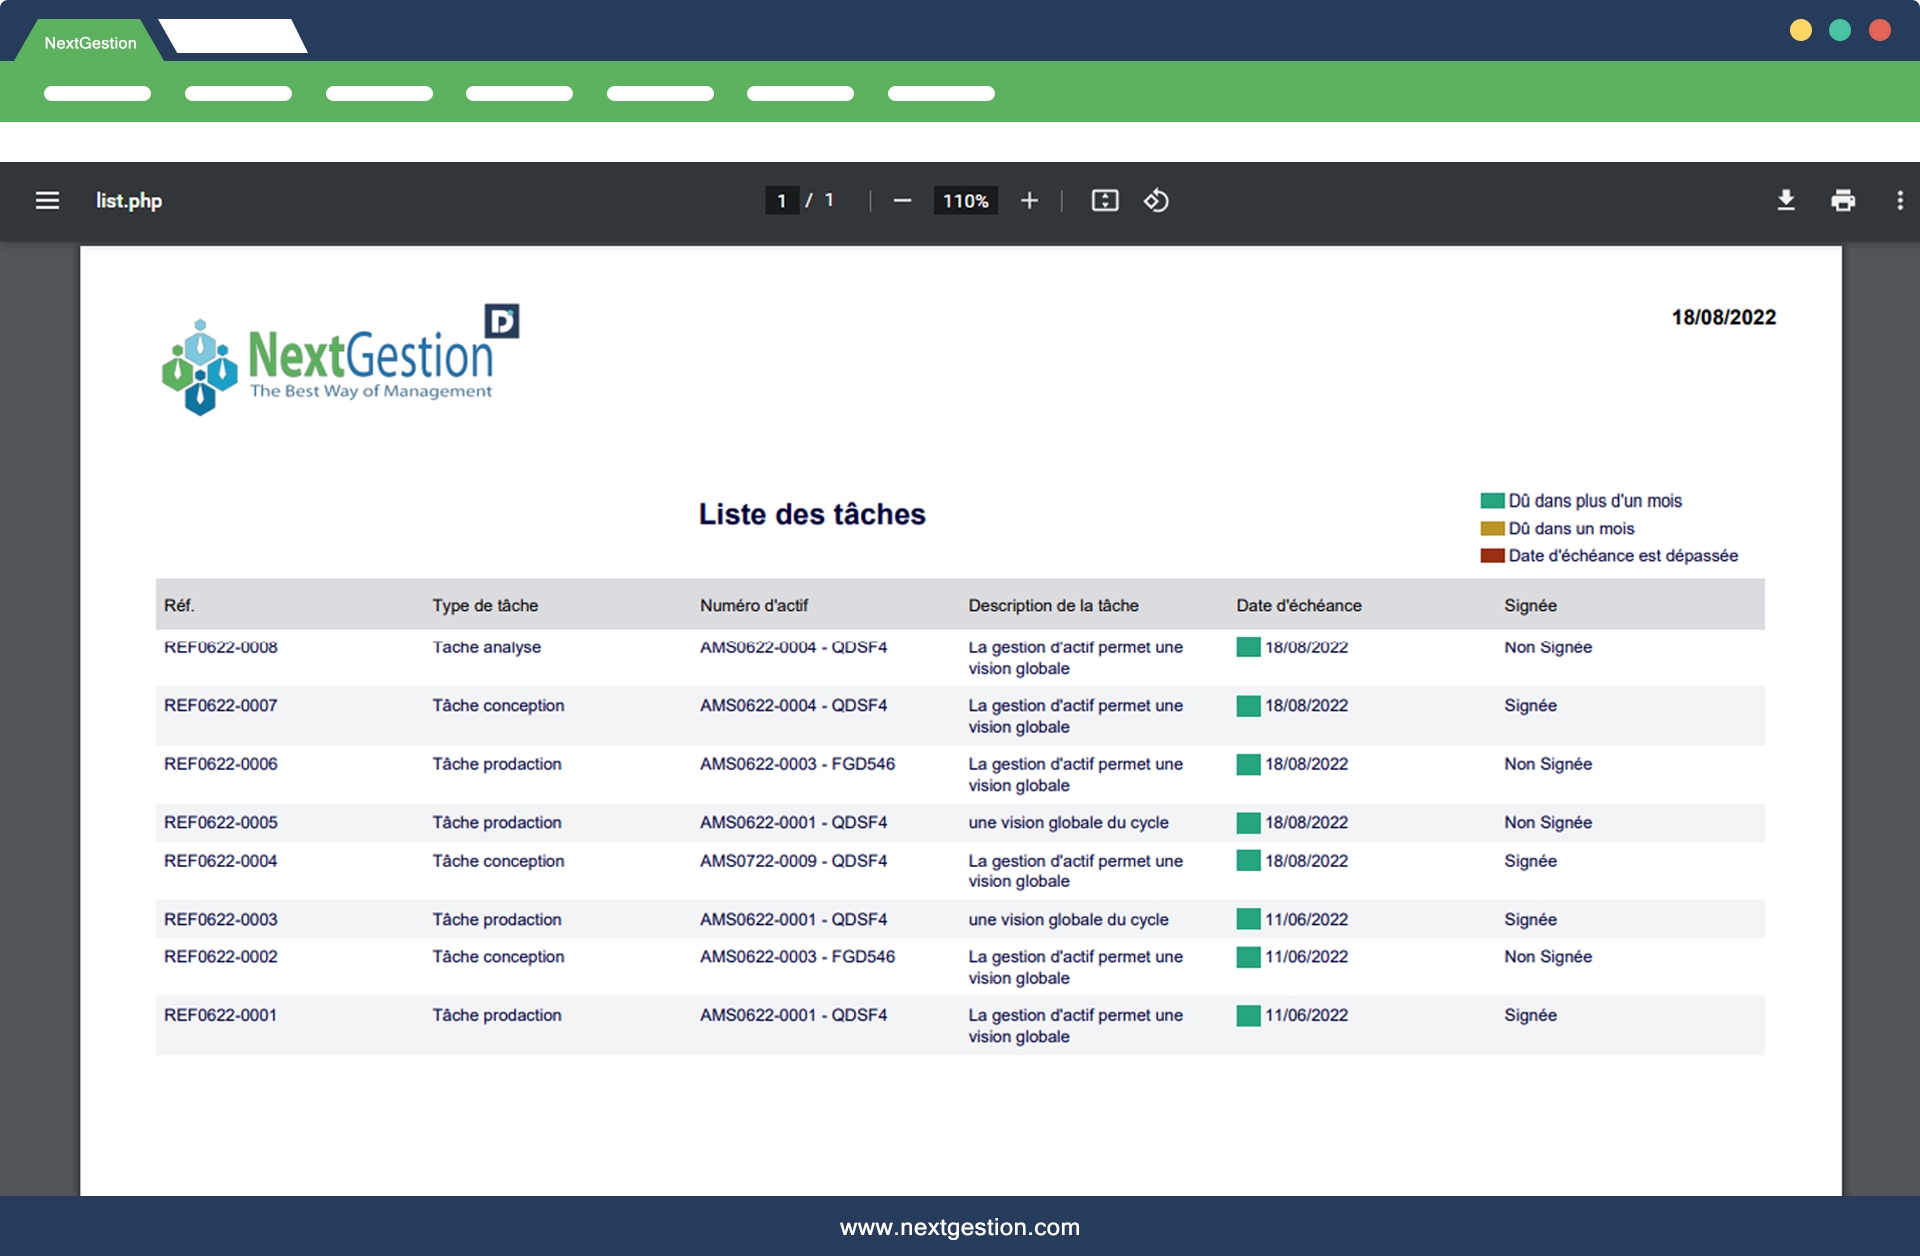1920x1256 pixels.
Task: Switch to the blank white tab
Action: click(x=233, y=37)
